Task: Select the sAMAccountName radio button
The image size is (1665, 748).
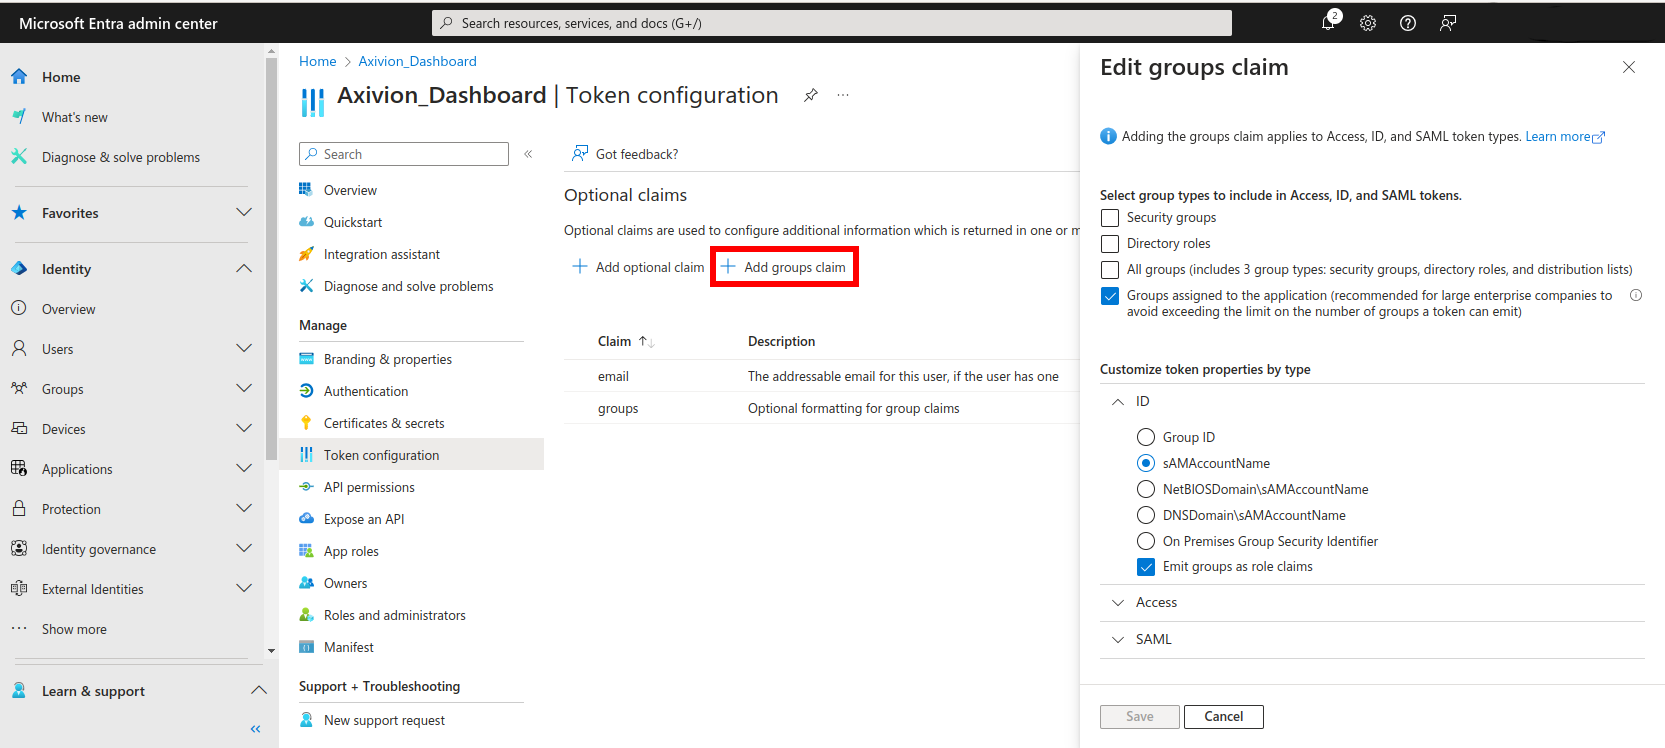Action: 1146,463
